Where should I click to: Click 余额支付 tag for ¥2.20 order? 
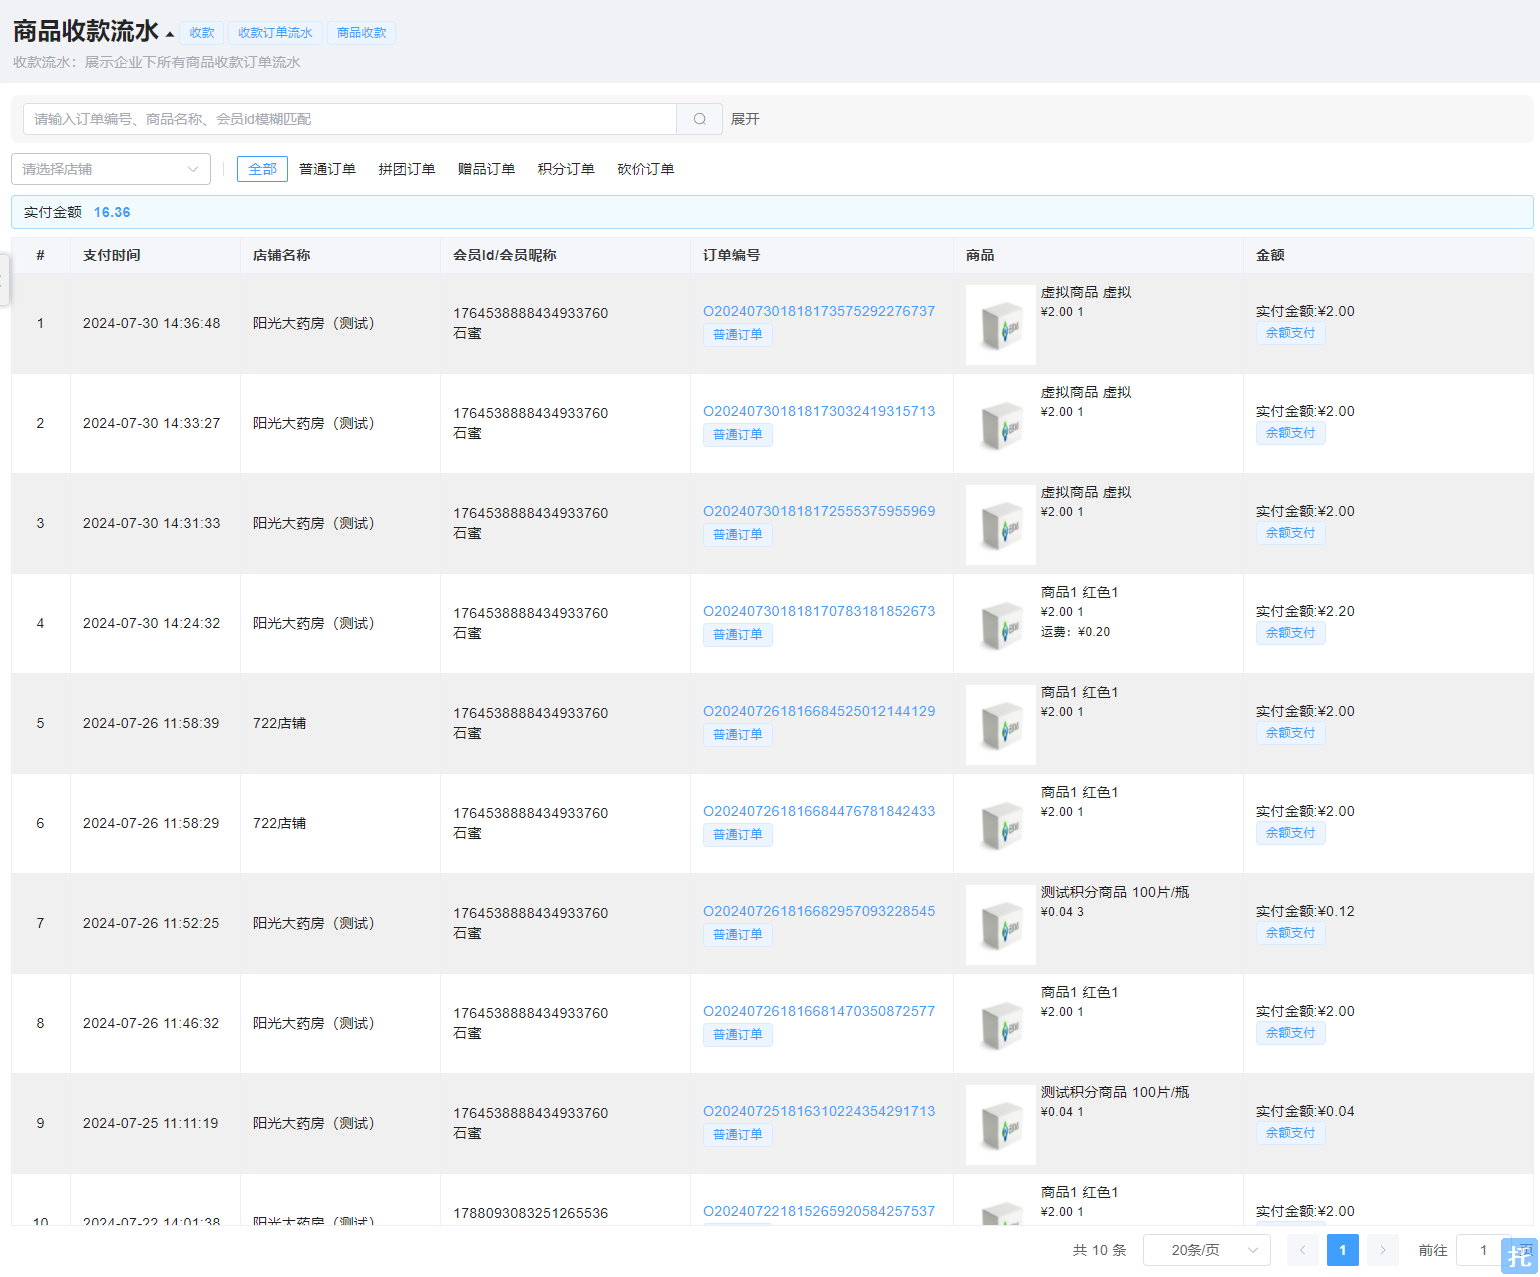tap(1291, 633)
